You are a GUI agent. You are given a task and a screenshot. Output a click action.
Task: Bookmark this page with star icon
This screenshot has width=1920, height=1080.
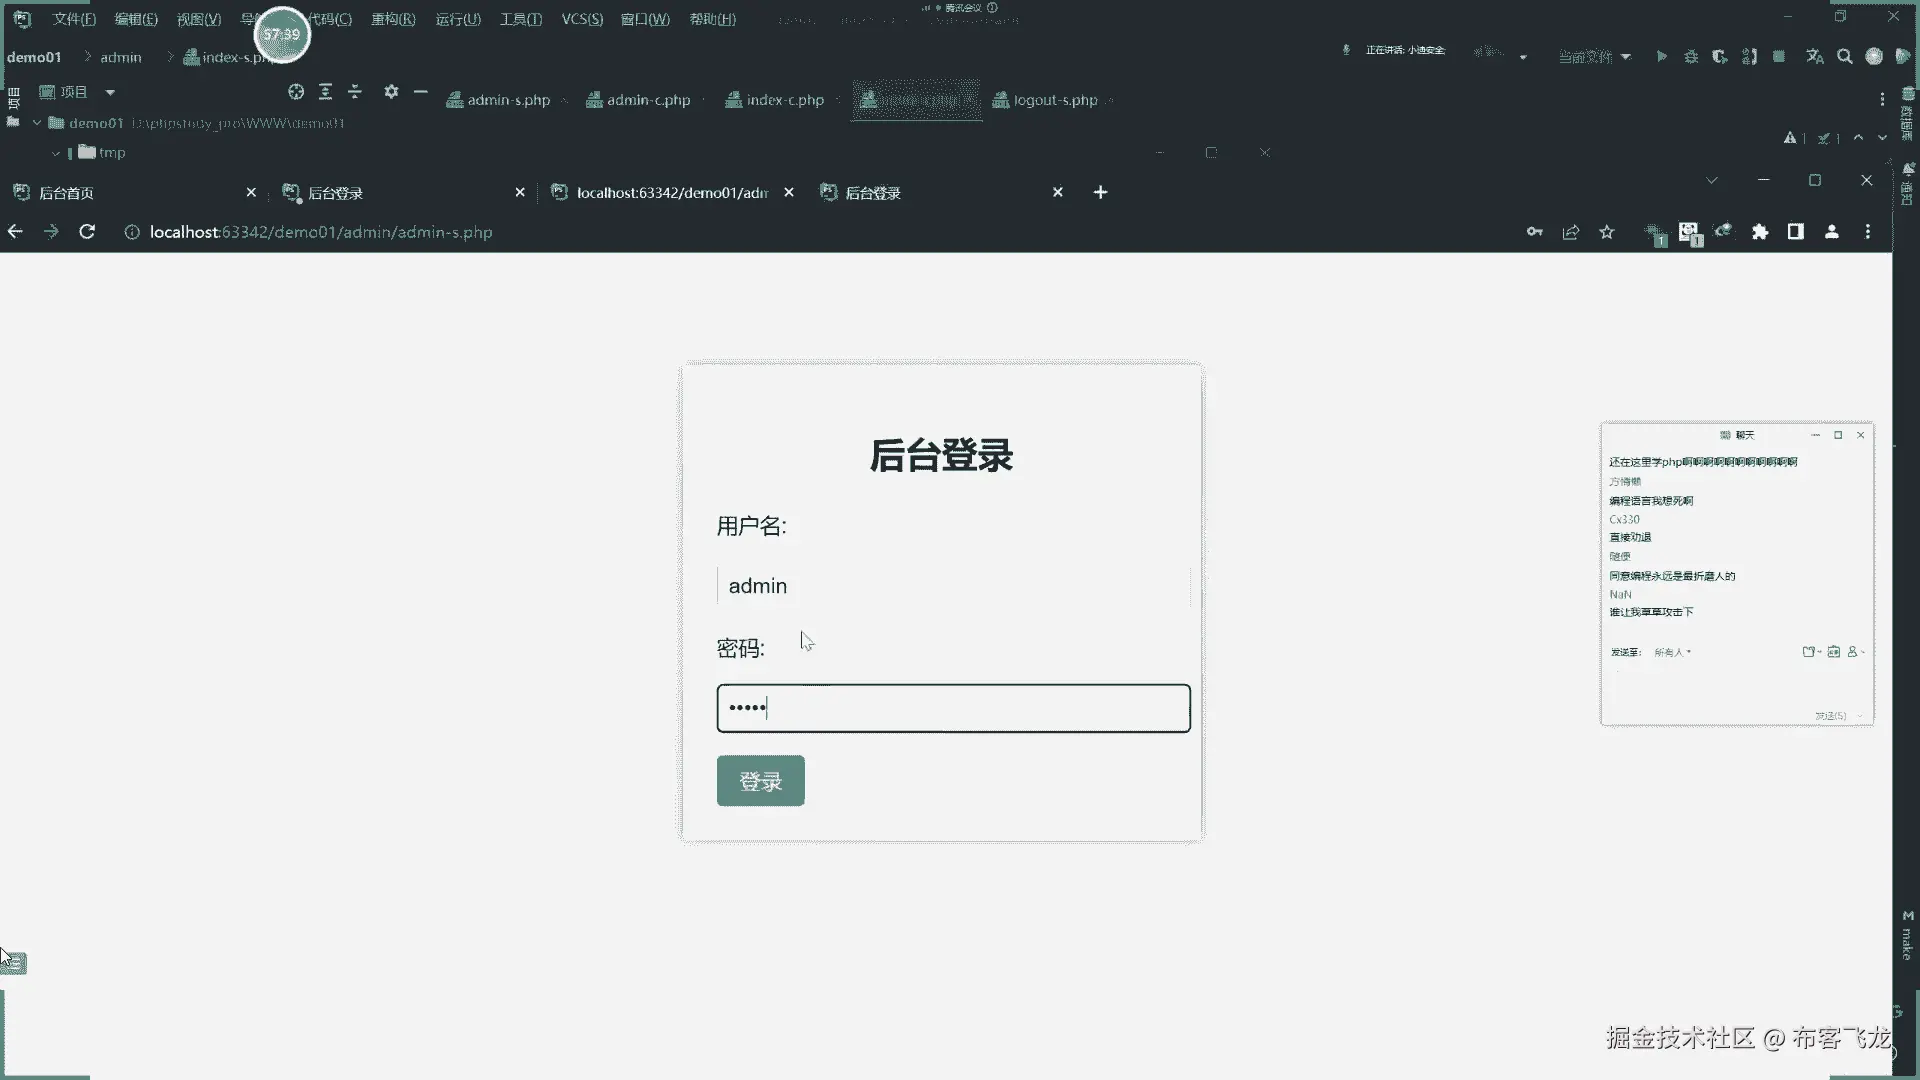(x=1607, y=232)
